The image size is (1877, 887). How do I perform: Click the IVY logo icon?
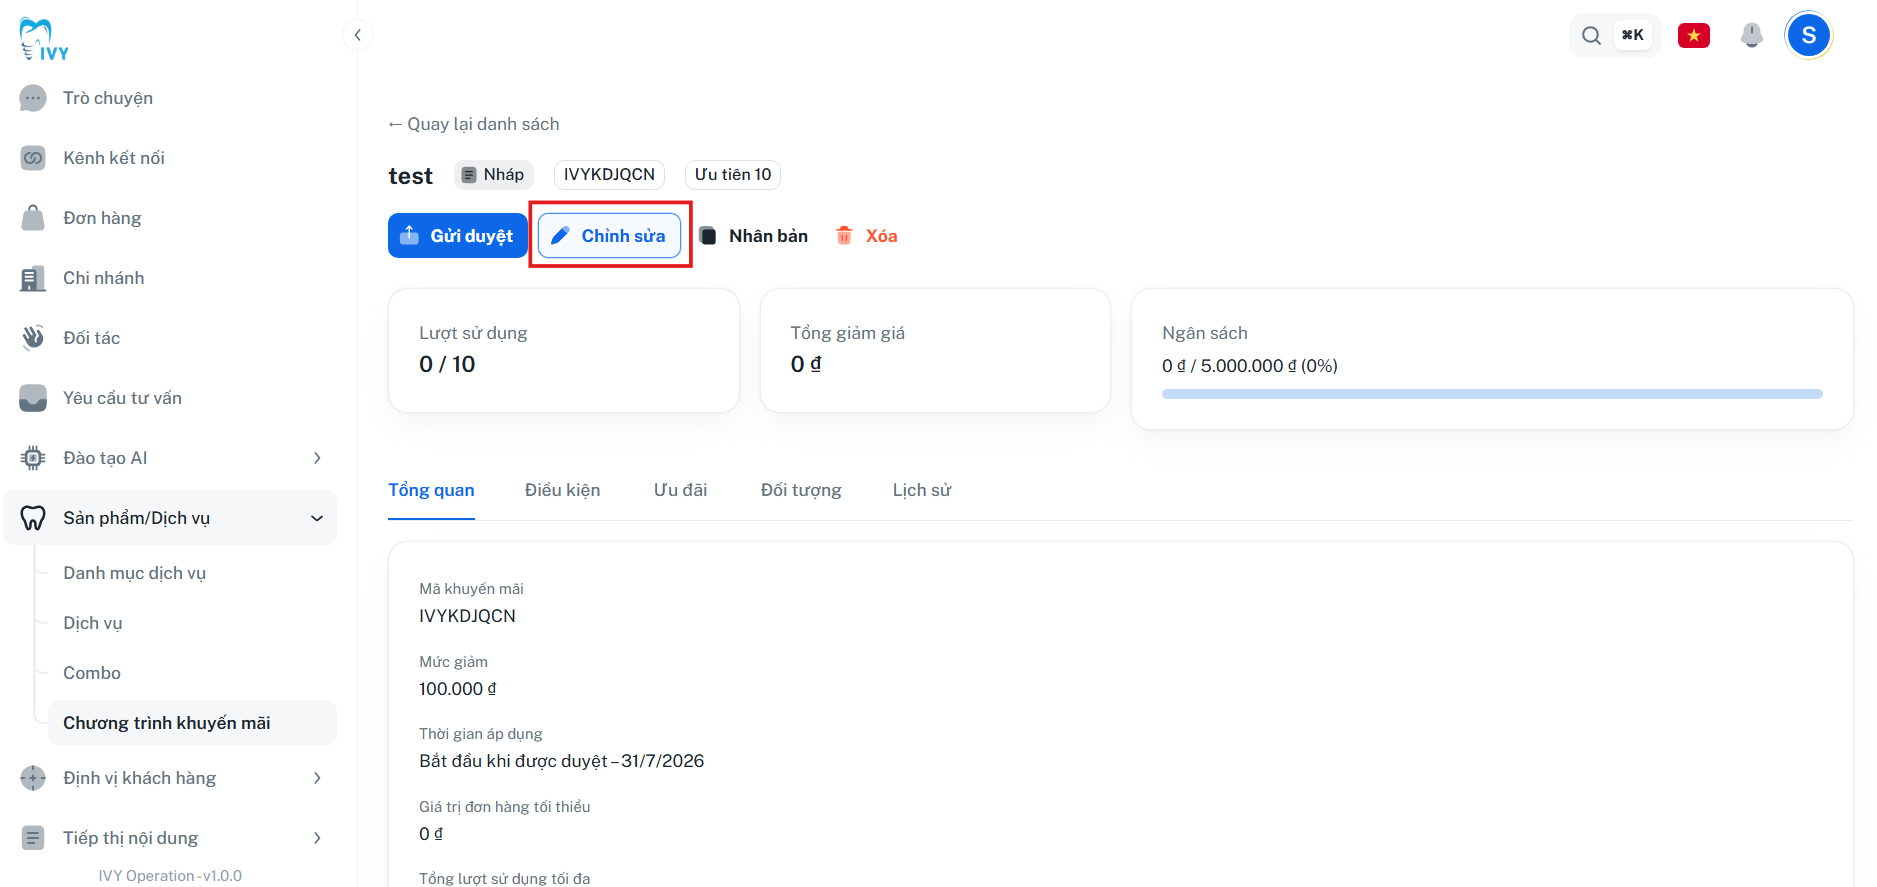point(44,40)
